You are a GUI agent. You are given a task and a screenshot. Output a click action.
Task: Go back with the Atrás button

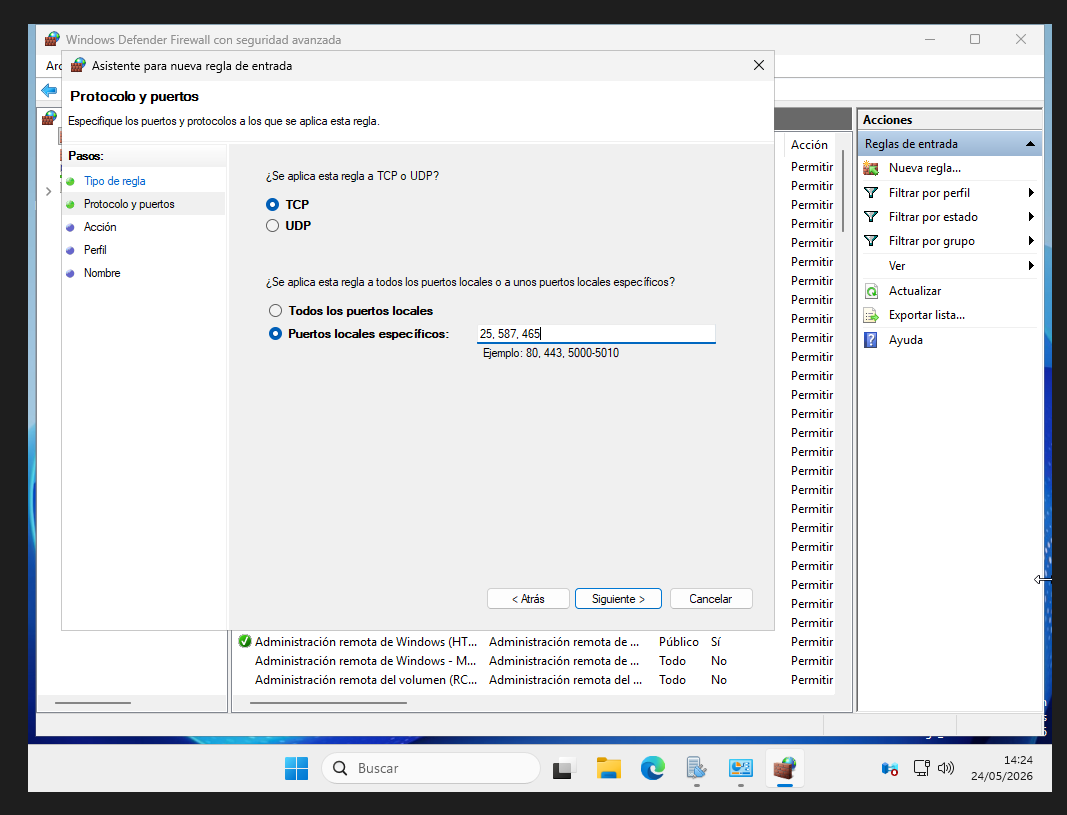tap(528, 599)
